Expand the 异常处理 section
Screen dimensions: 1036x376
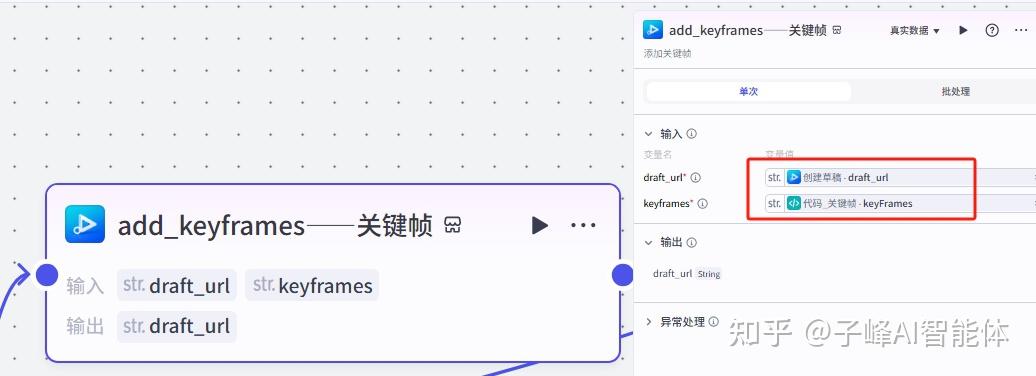tap(648, 322)
